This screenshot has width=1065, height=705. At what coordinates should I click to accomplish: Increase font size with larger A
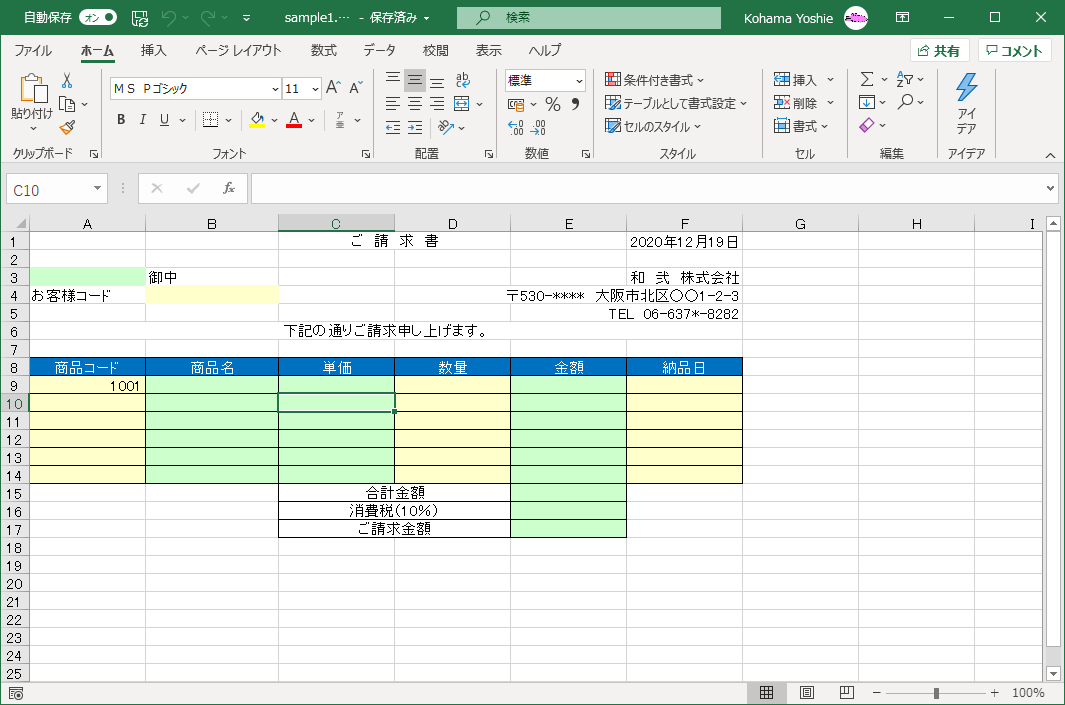point(333,88)
